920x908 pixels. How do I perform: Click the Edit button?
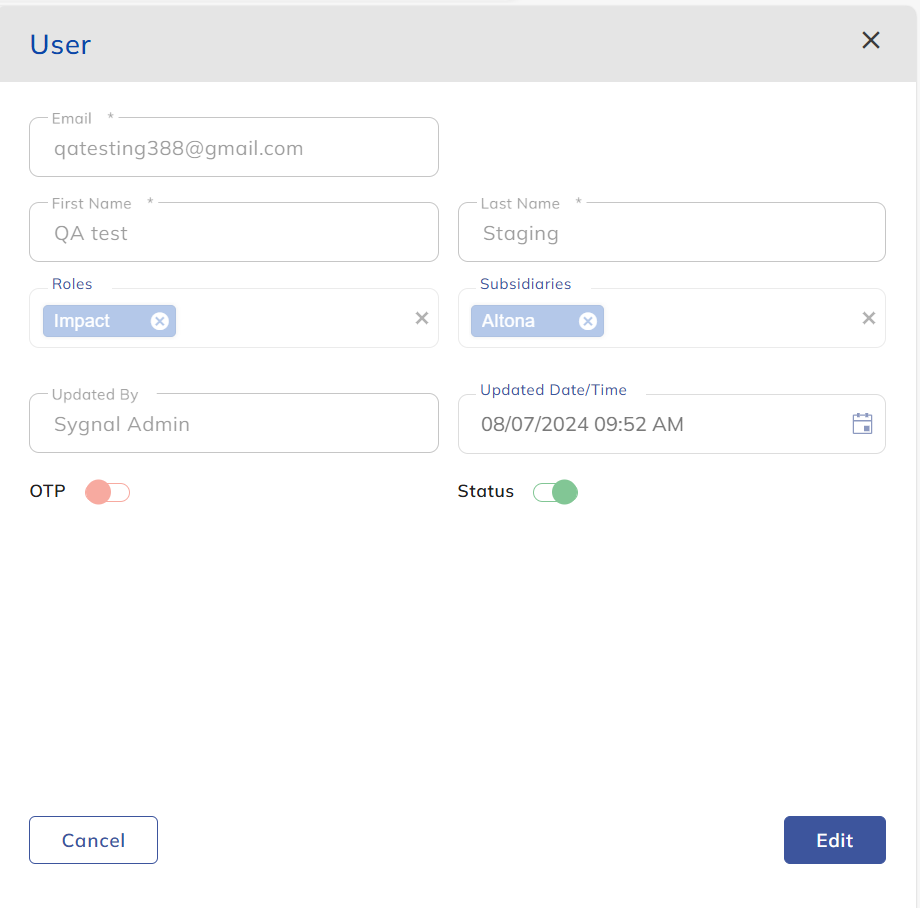(834, 840)
